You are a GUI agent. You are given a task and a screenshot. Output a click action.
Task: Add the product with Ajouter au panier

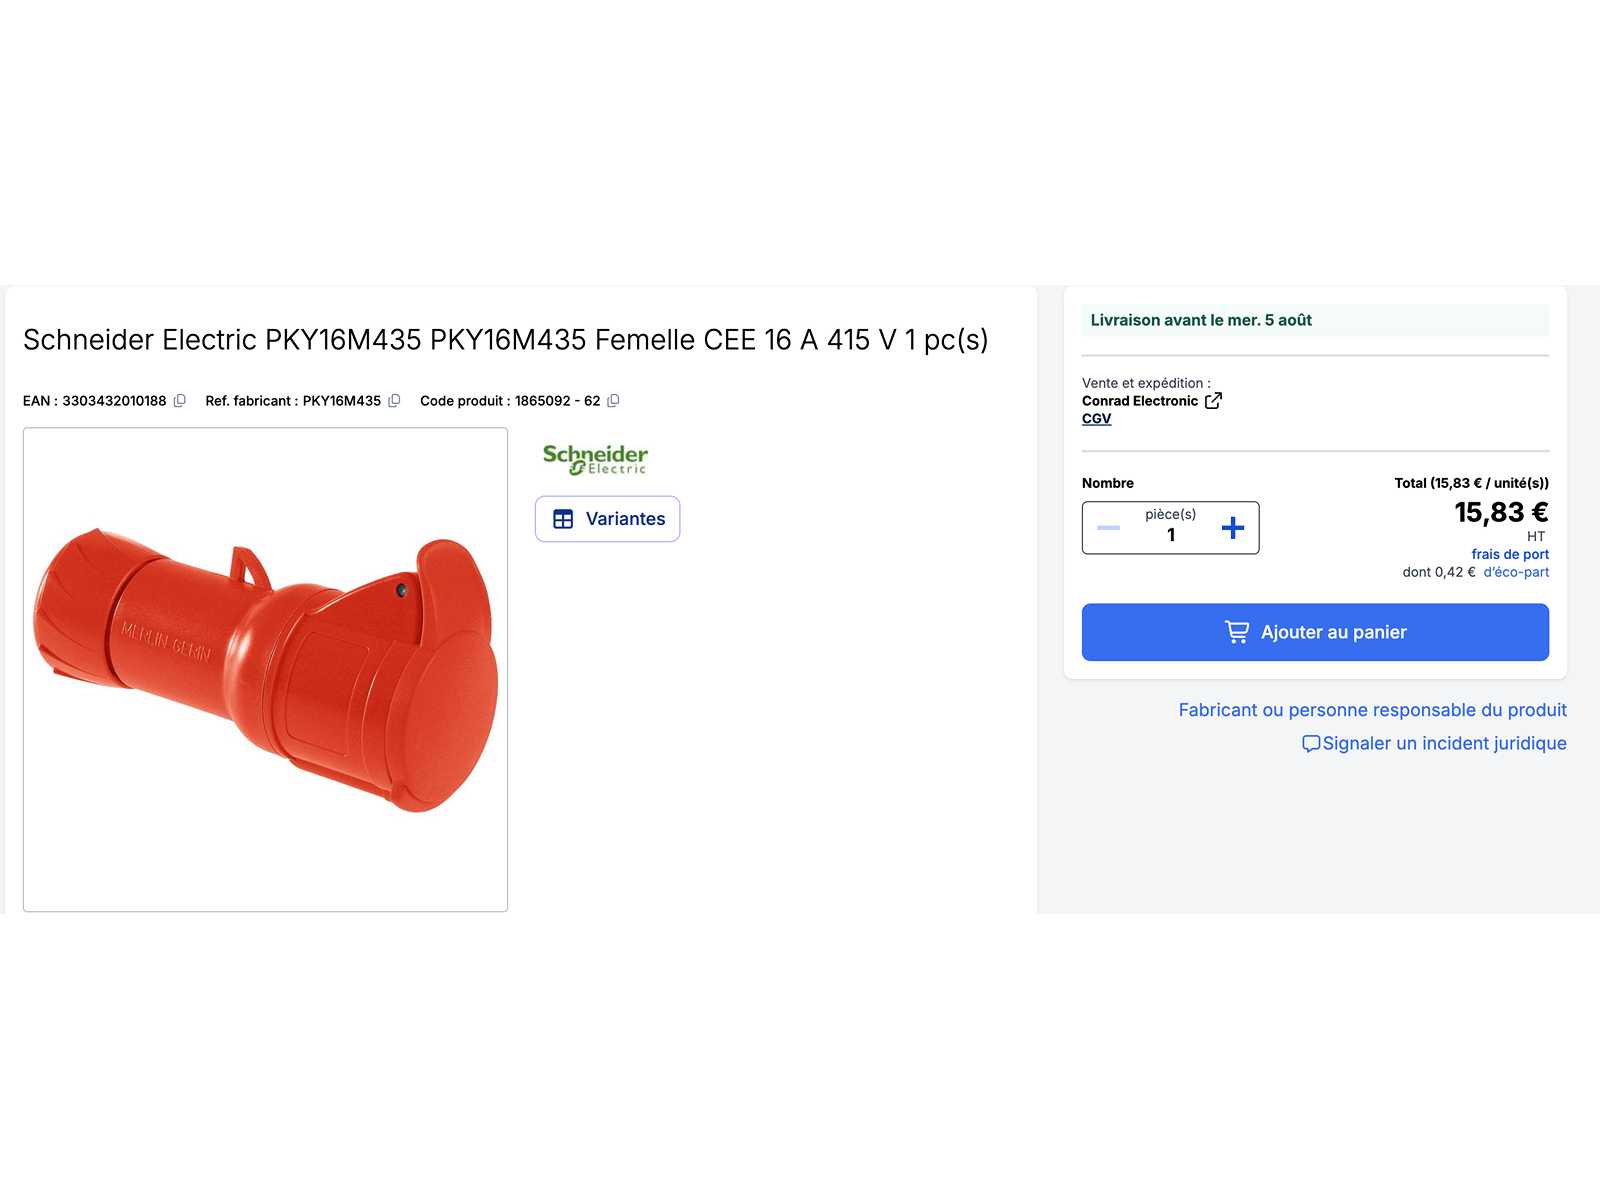point(1315,632)
